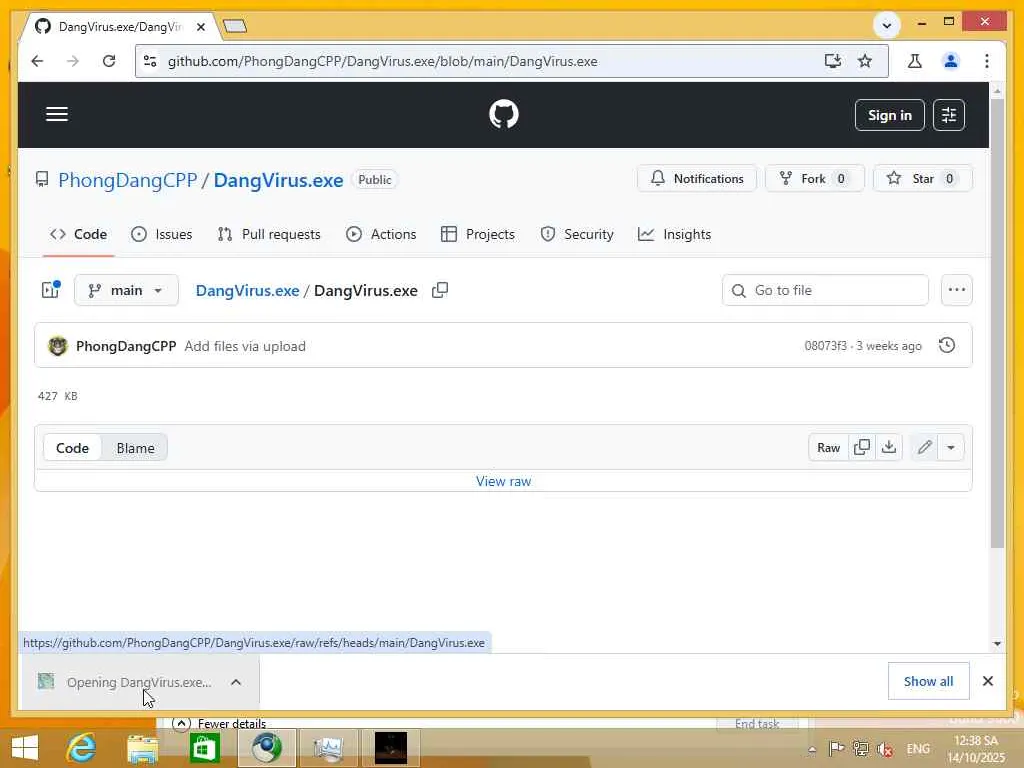Close the DangVirus.exe browser tab

[201, 27]
